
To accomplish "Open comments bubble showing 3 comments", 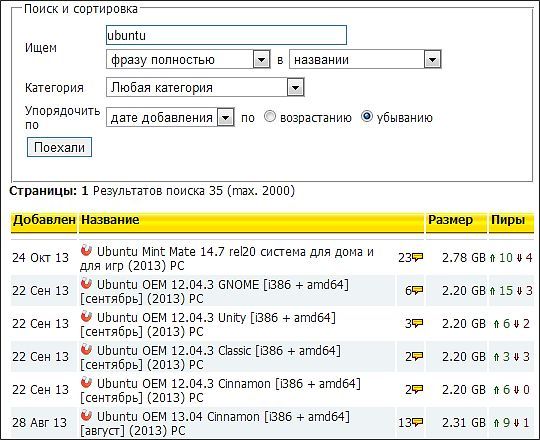I will tap(418, 324).
